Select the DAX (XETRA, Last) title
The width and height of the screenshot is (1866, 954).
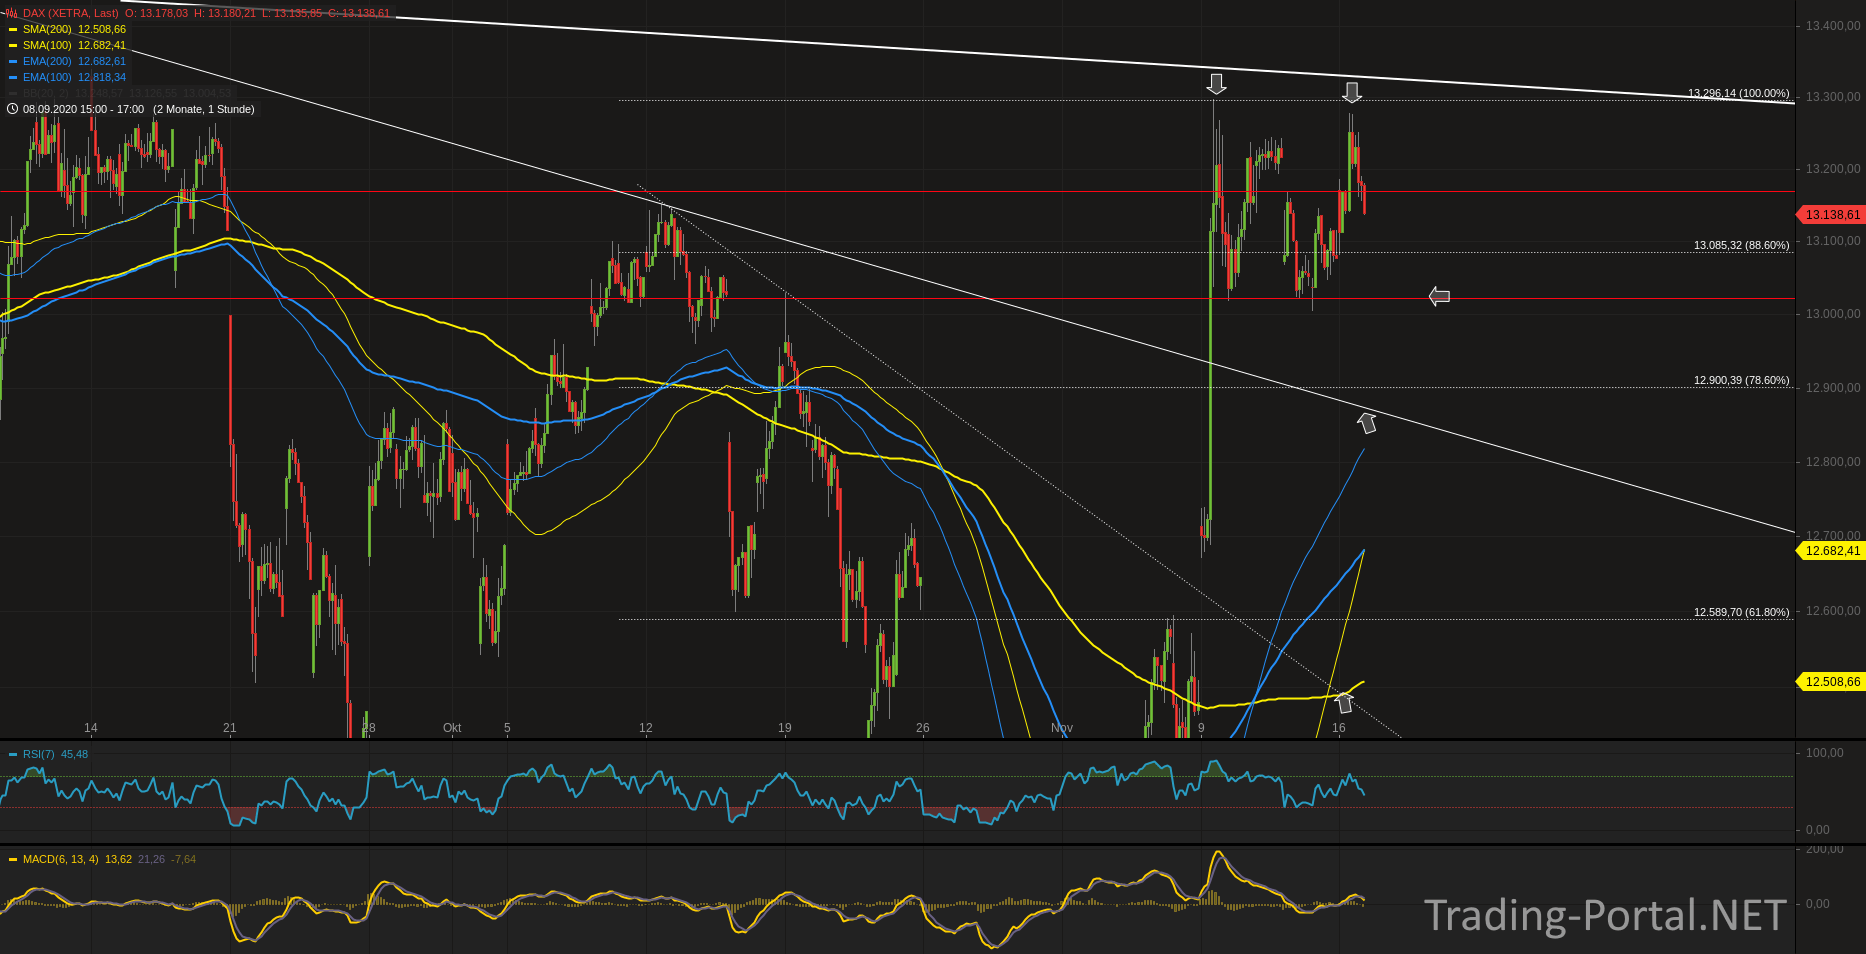70,13
